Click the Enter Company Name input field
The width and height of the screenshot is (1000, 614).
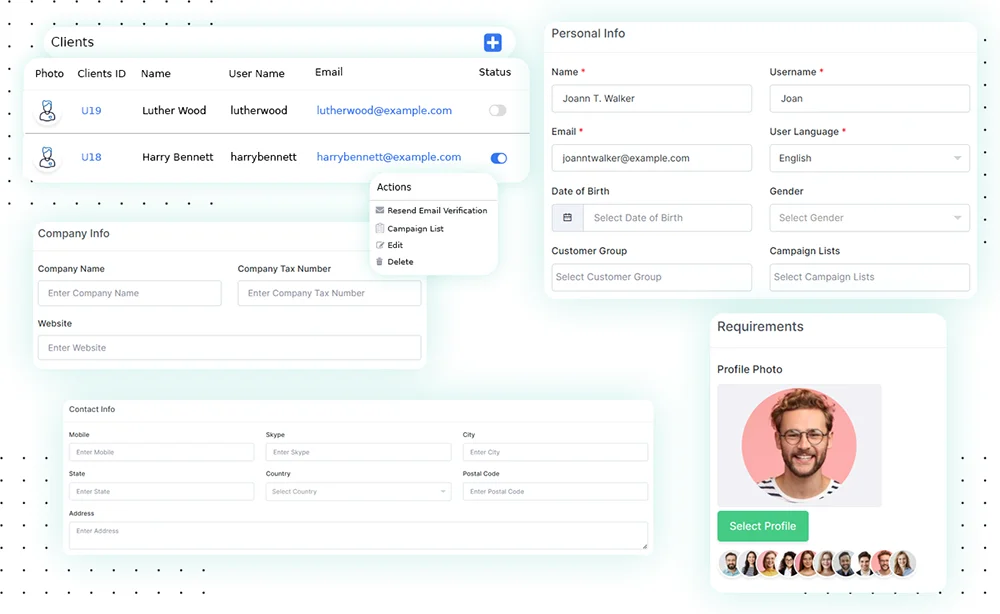click(128, 292)
